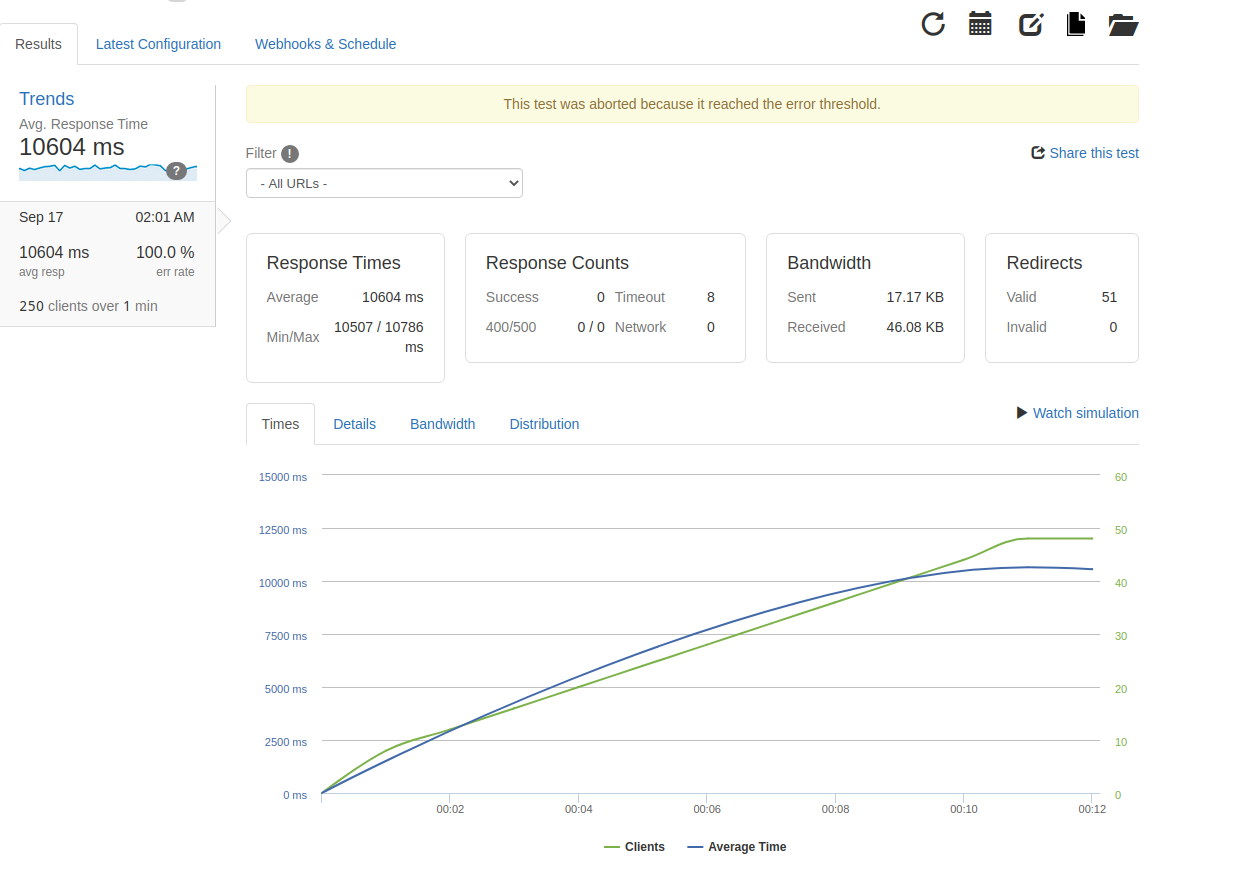1257x884 pixels.
Task: Click the Filter info exclamation icon
Action: pyautogui.click(x=290, y=153)
